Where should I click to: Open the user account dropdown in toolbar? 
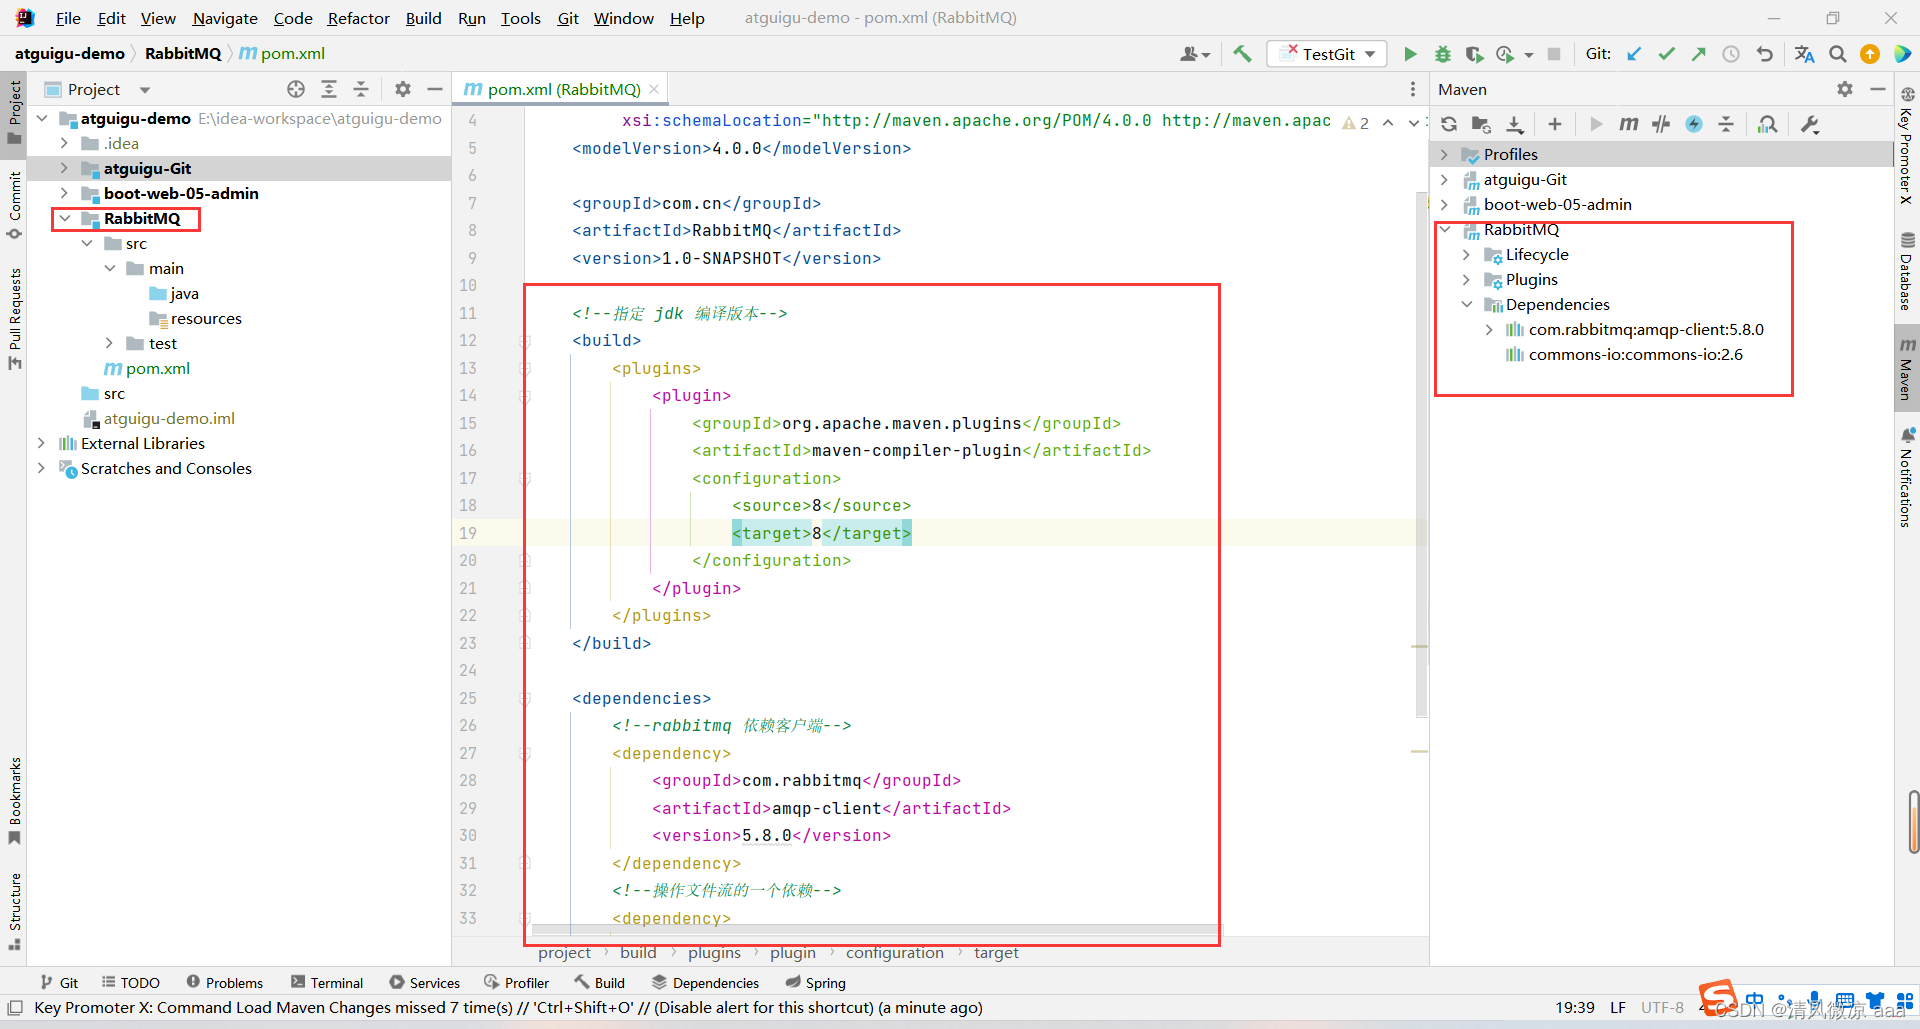1195,54
